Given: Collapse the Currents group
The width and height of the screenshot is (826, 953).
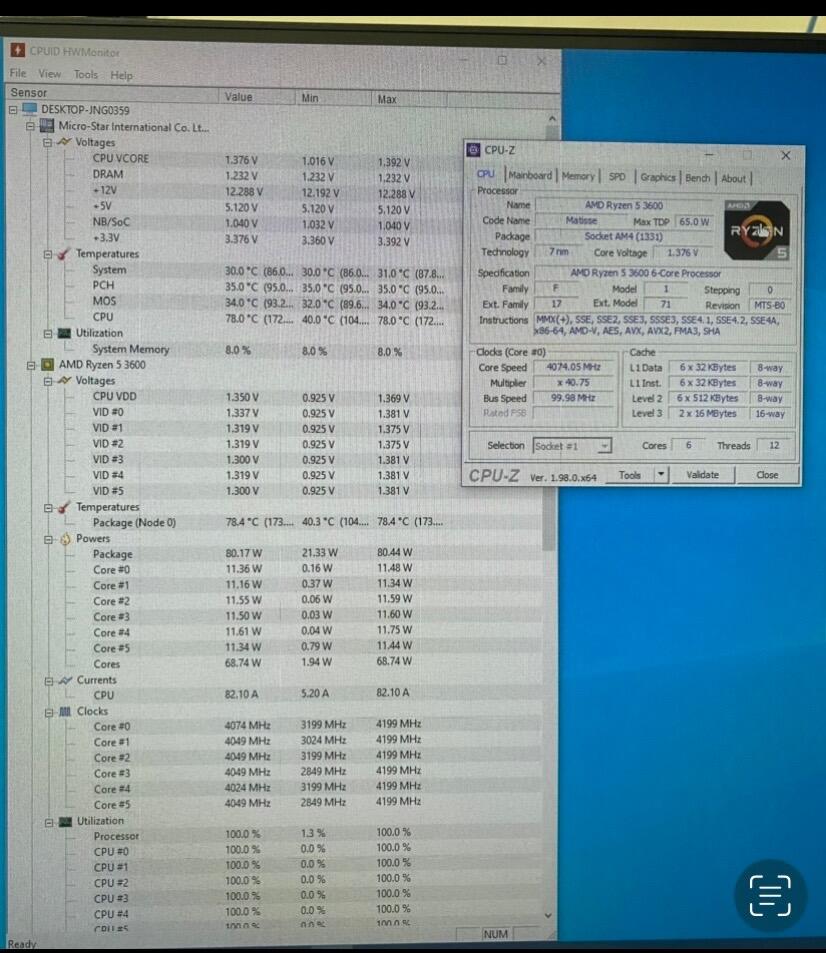Looking at the screenshot, I should (49, 681).
